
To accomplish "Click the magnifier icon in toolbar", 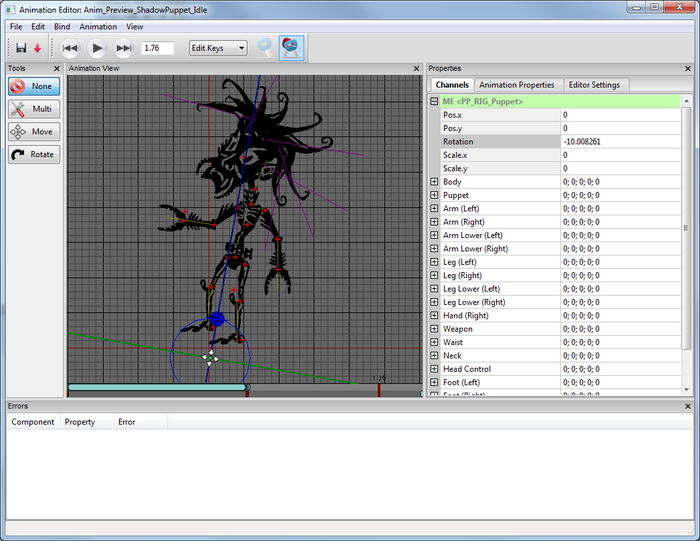I will coord(264,48).
